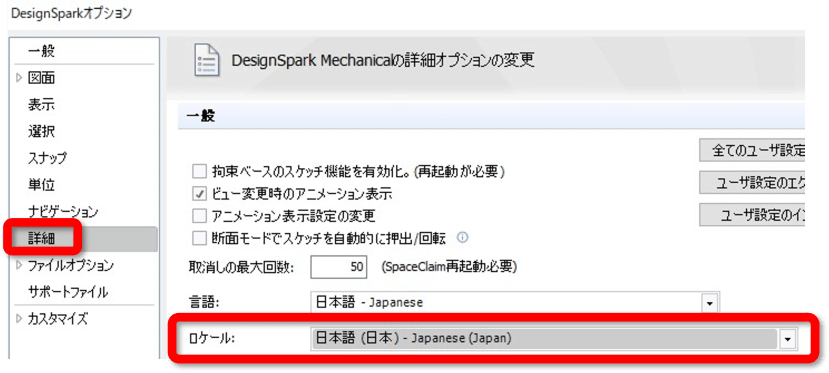Image resolution: width=829 pixels, height=373 pixels.
Task: Click the ロケール combo box 日本語 (日本)
Action: pos(554,339)
